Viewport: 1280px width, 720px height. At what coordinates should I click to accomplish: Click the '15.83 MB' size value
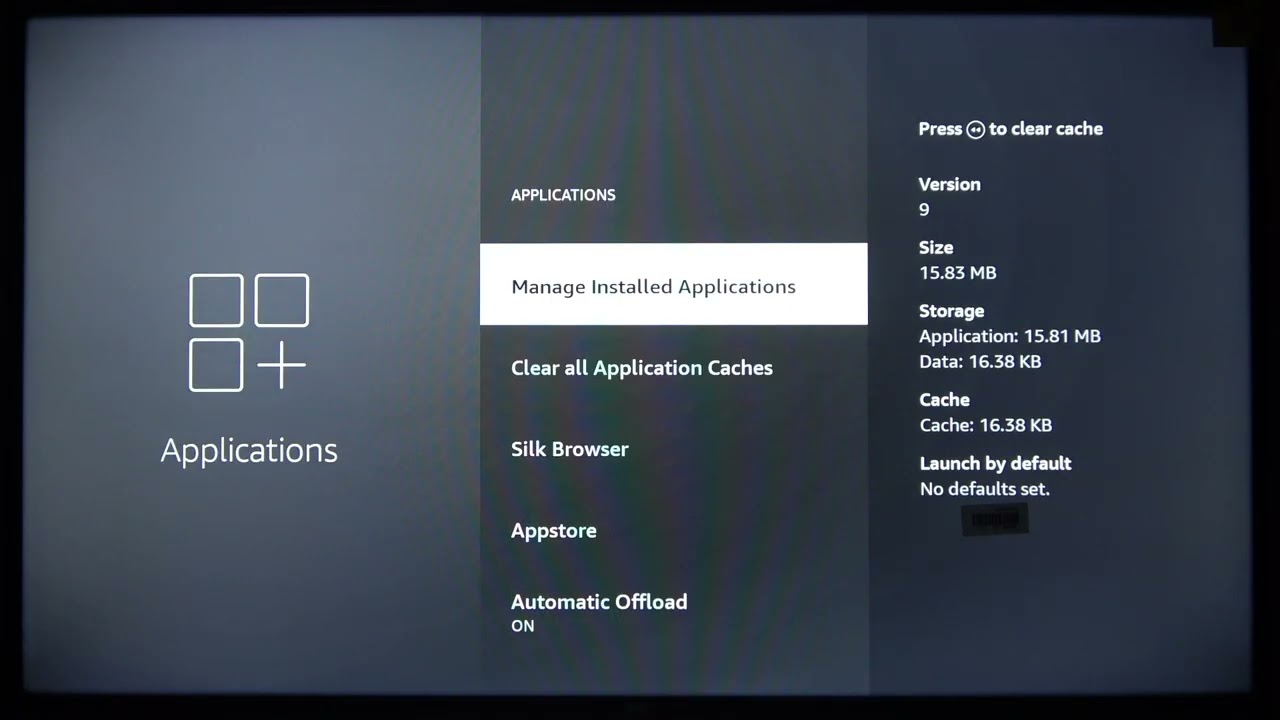pos(957,273)
